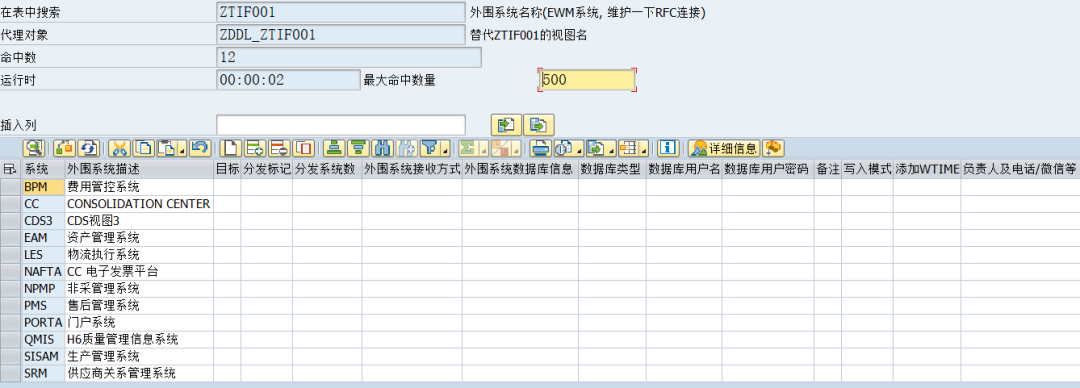Sort in ascending order icon
Image resolution: width=1080 pixels, height=388 pixels.
tap(334, 148)
